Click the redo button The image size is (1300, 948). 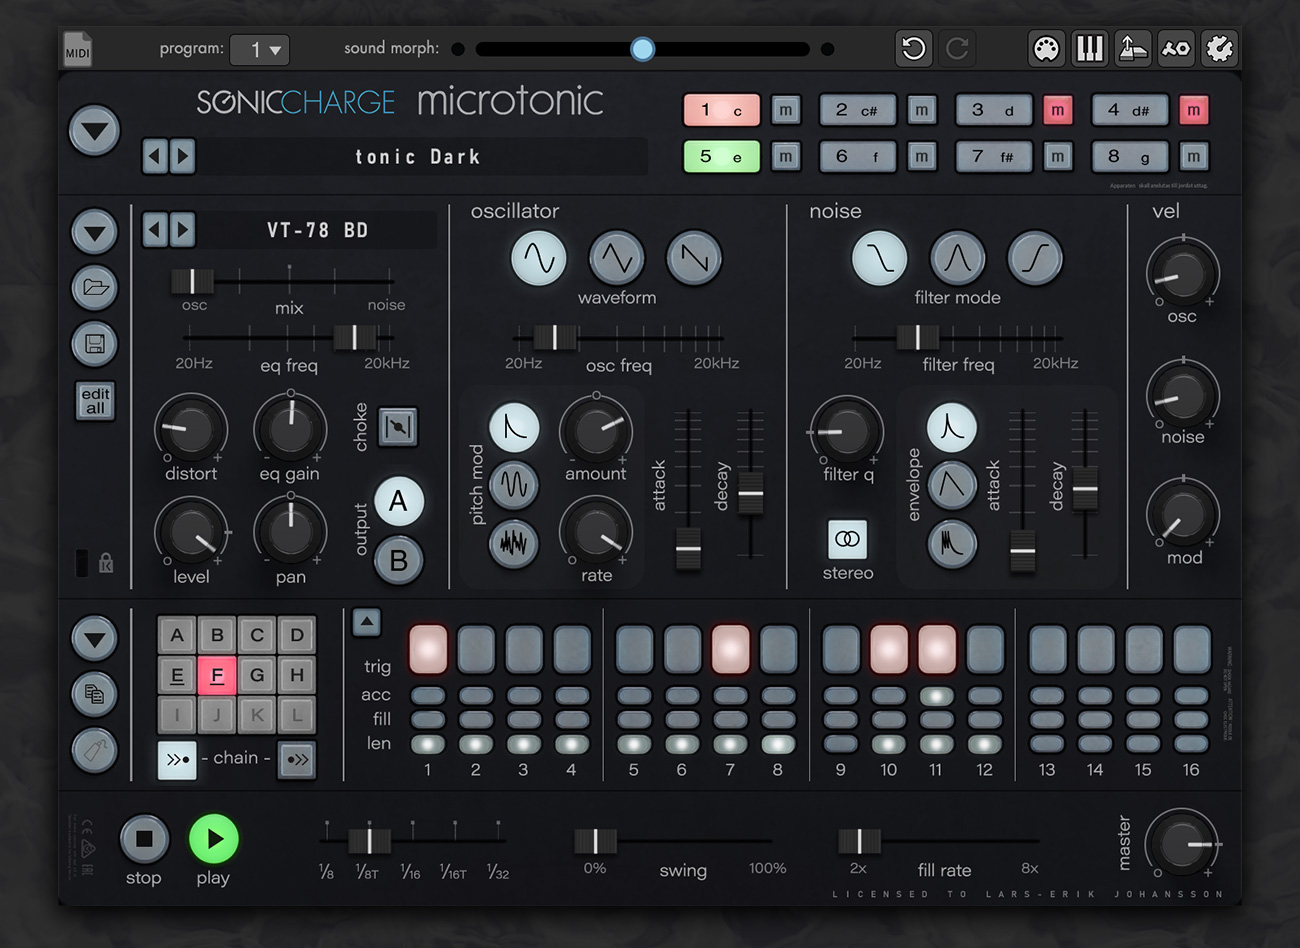(x=957, y=48)
